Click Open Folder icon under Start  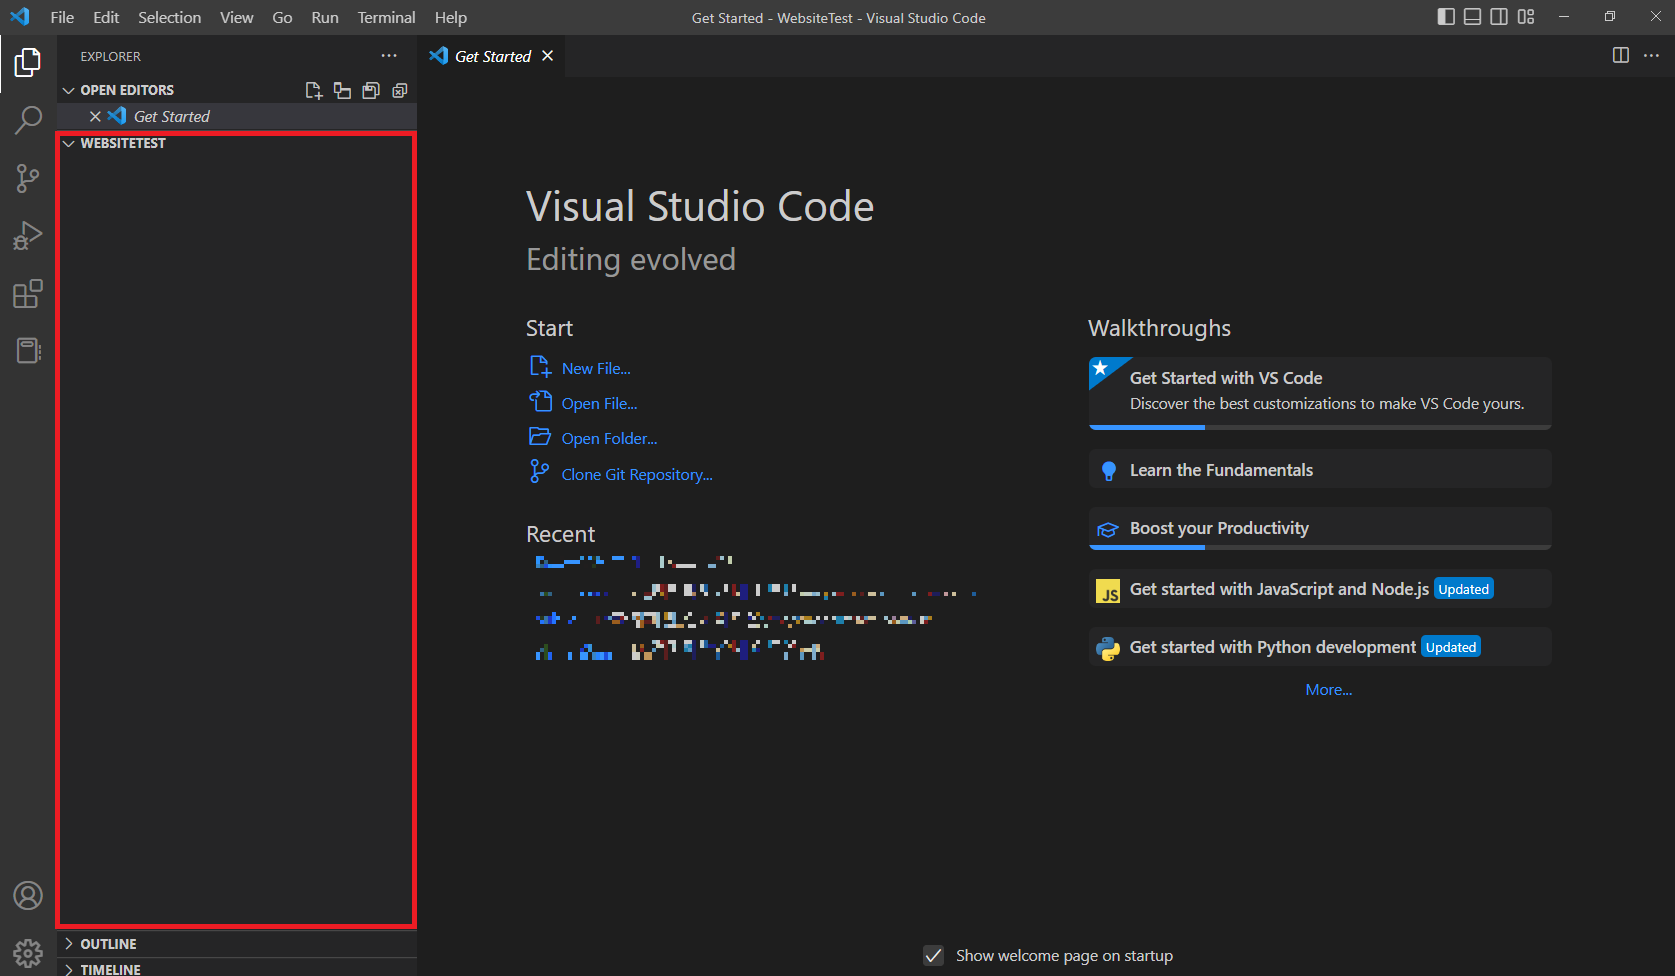tap(540, 436)
